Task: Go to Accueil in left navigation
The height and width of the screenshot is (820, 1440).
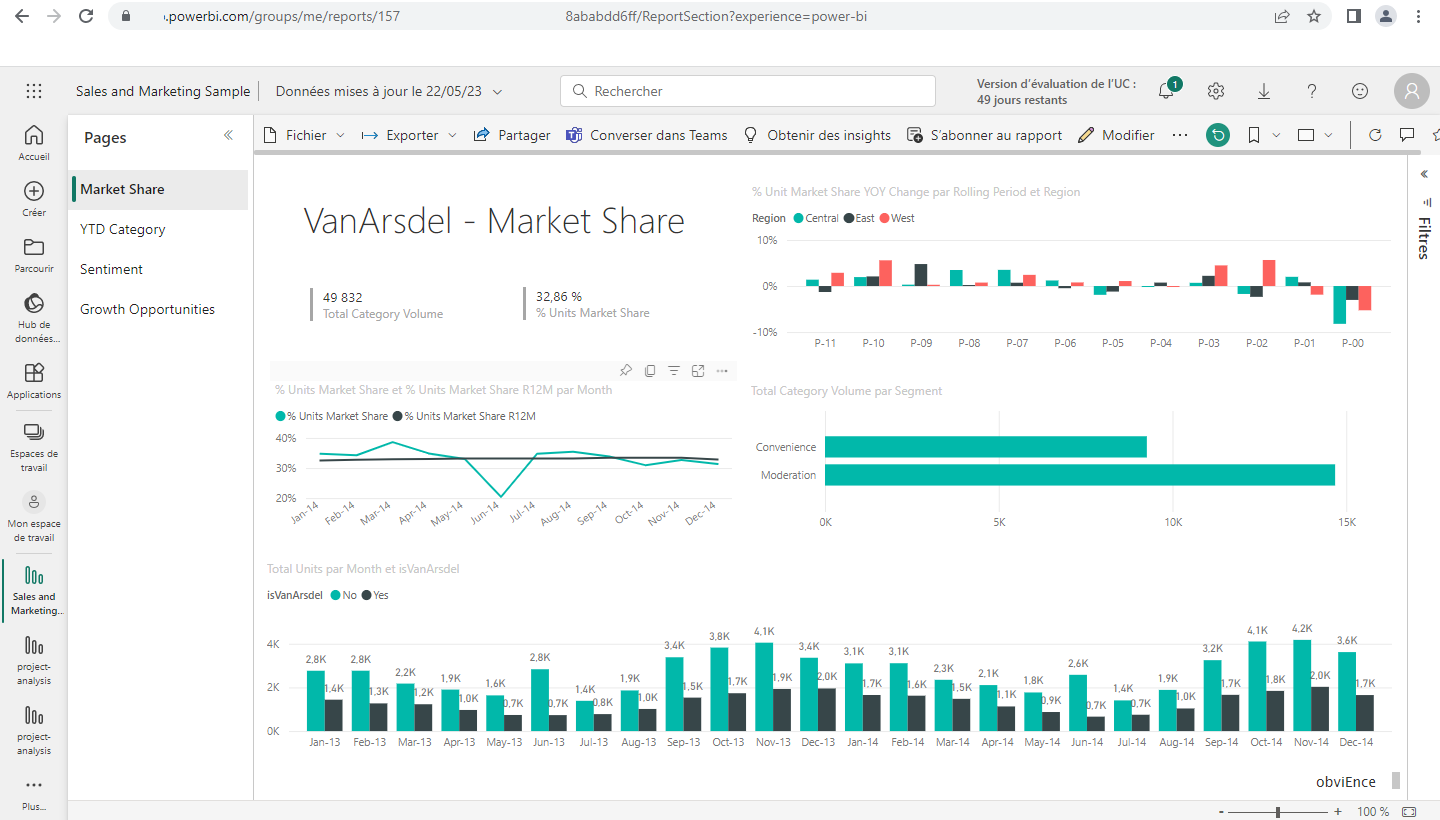Action: (34, 142)
